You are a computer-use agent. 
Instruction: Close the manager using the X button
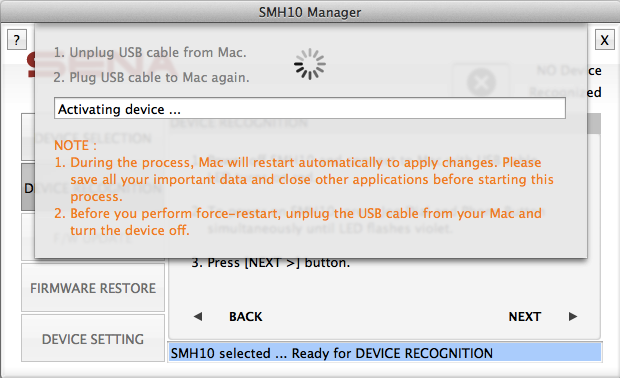pos(604,40)
